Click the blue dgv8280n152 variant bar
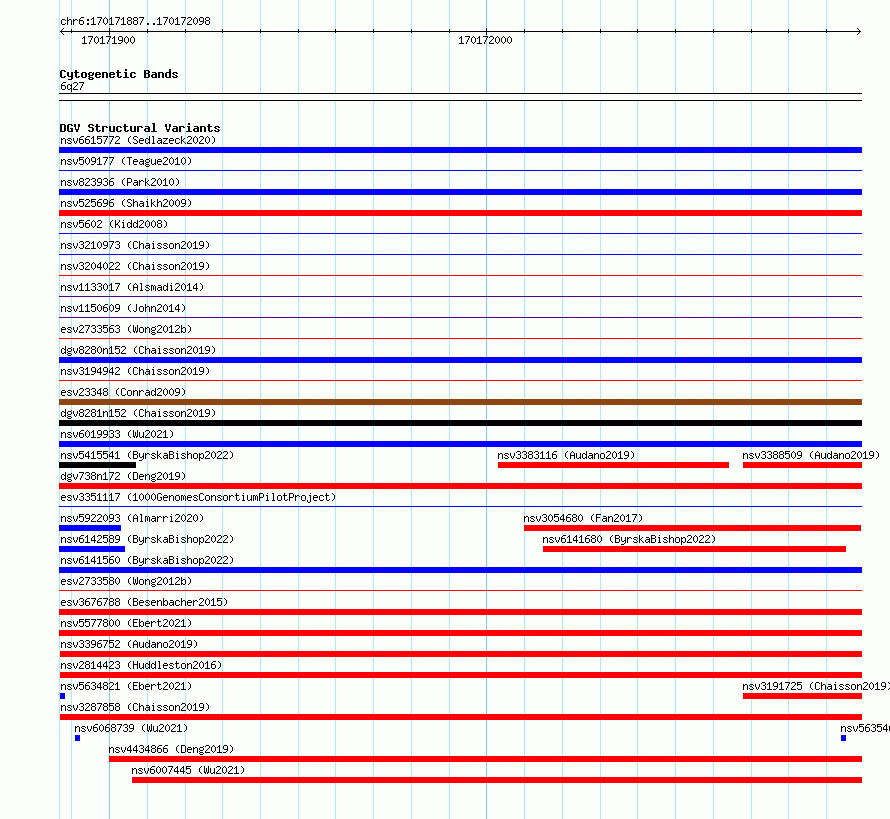 tap(460, 360)
